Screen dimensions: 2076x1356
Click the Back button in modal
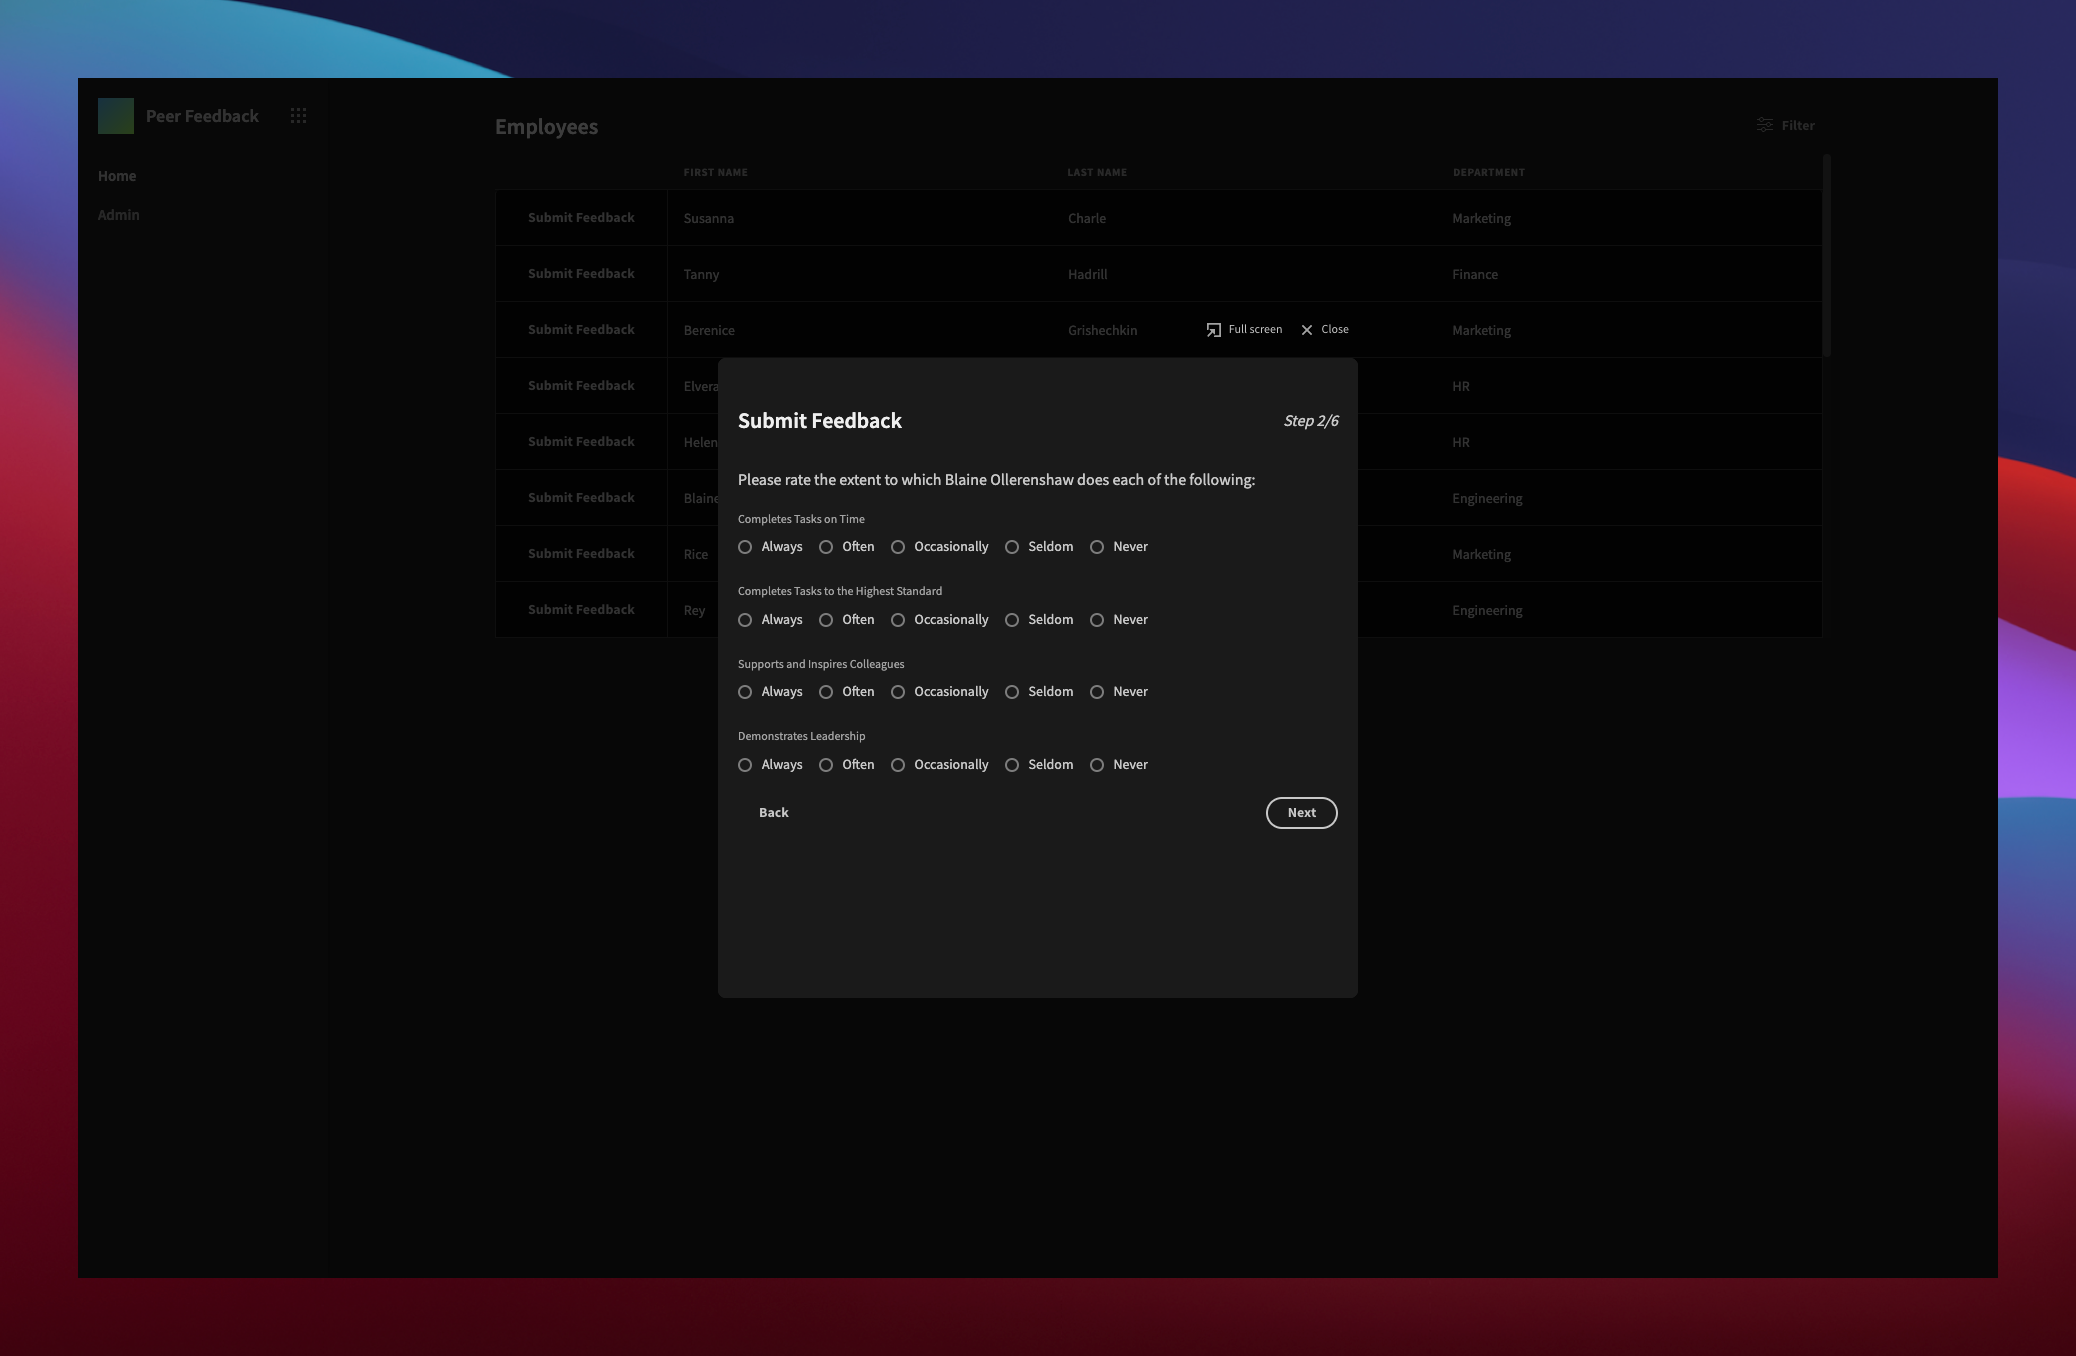tap(773, 813)
